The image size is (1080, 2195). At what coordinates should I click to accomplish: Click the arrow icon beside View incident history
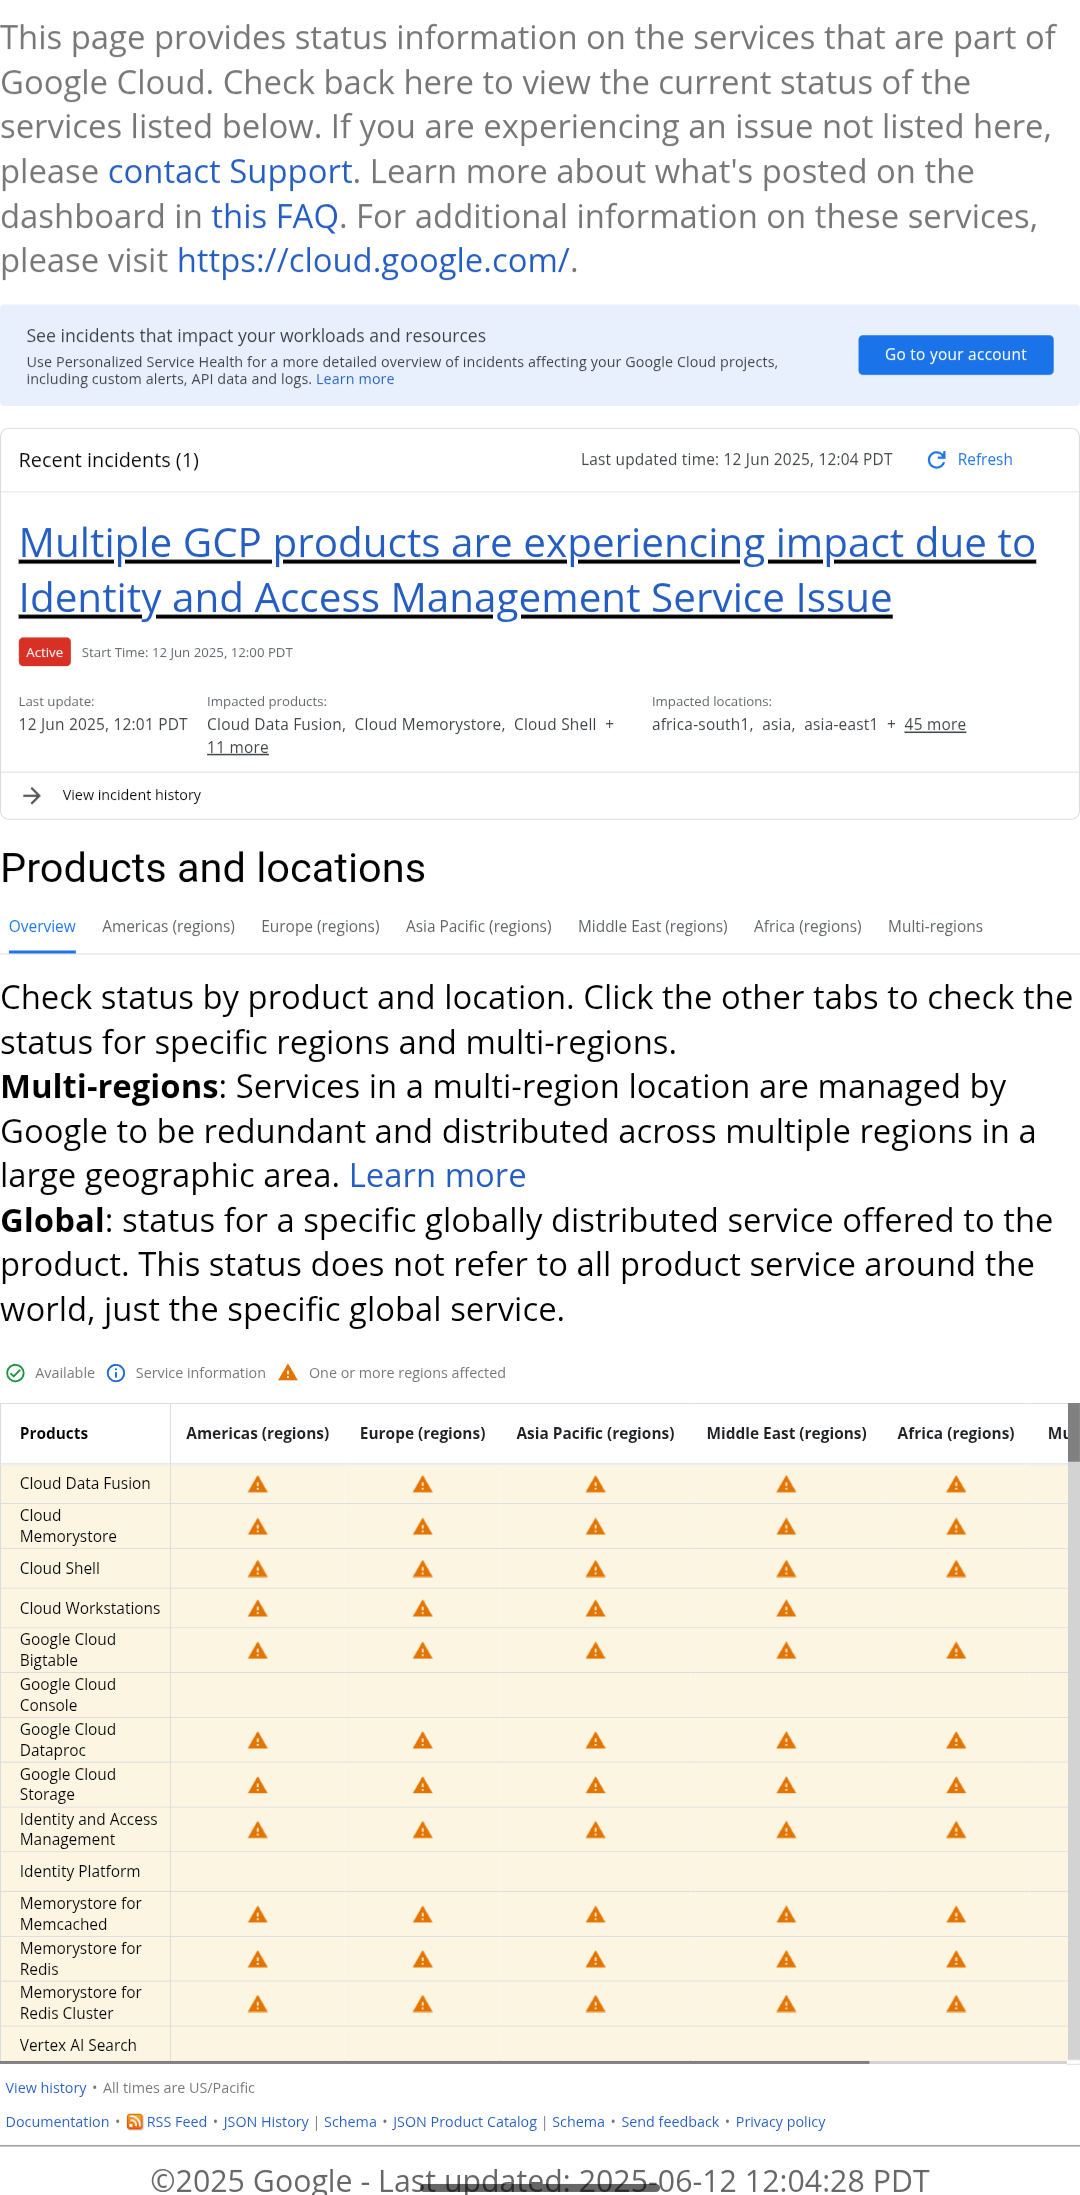click(32, 795)
